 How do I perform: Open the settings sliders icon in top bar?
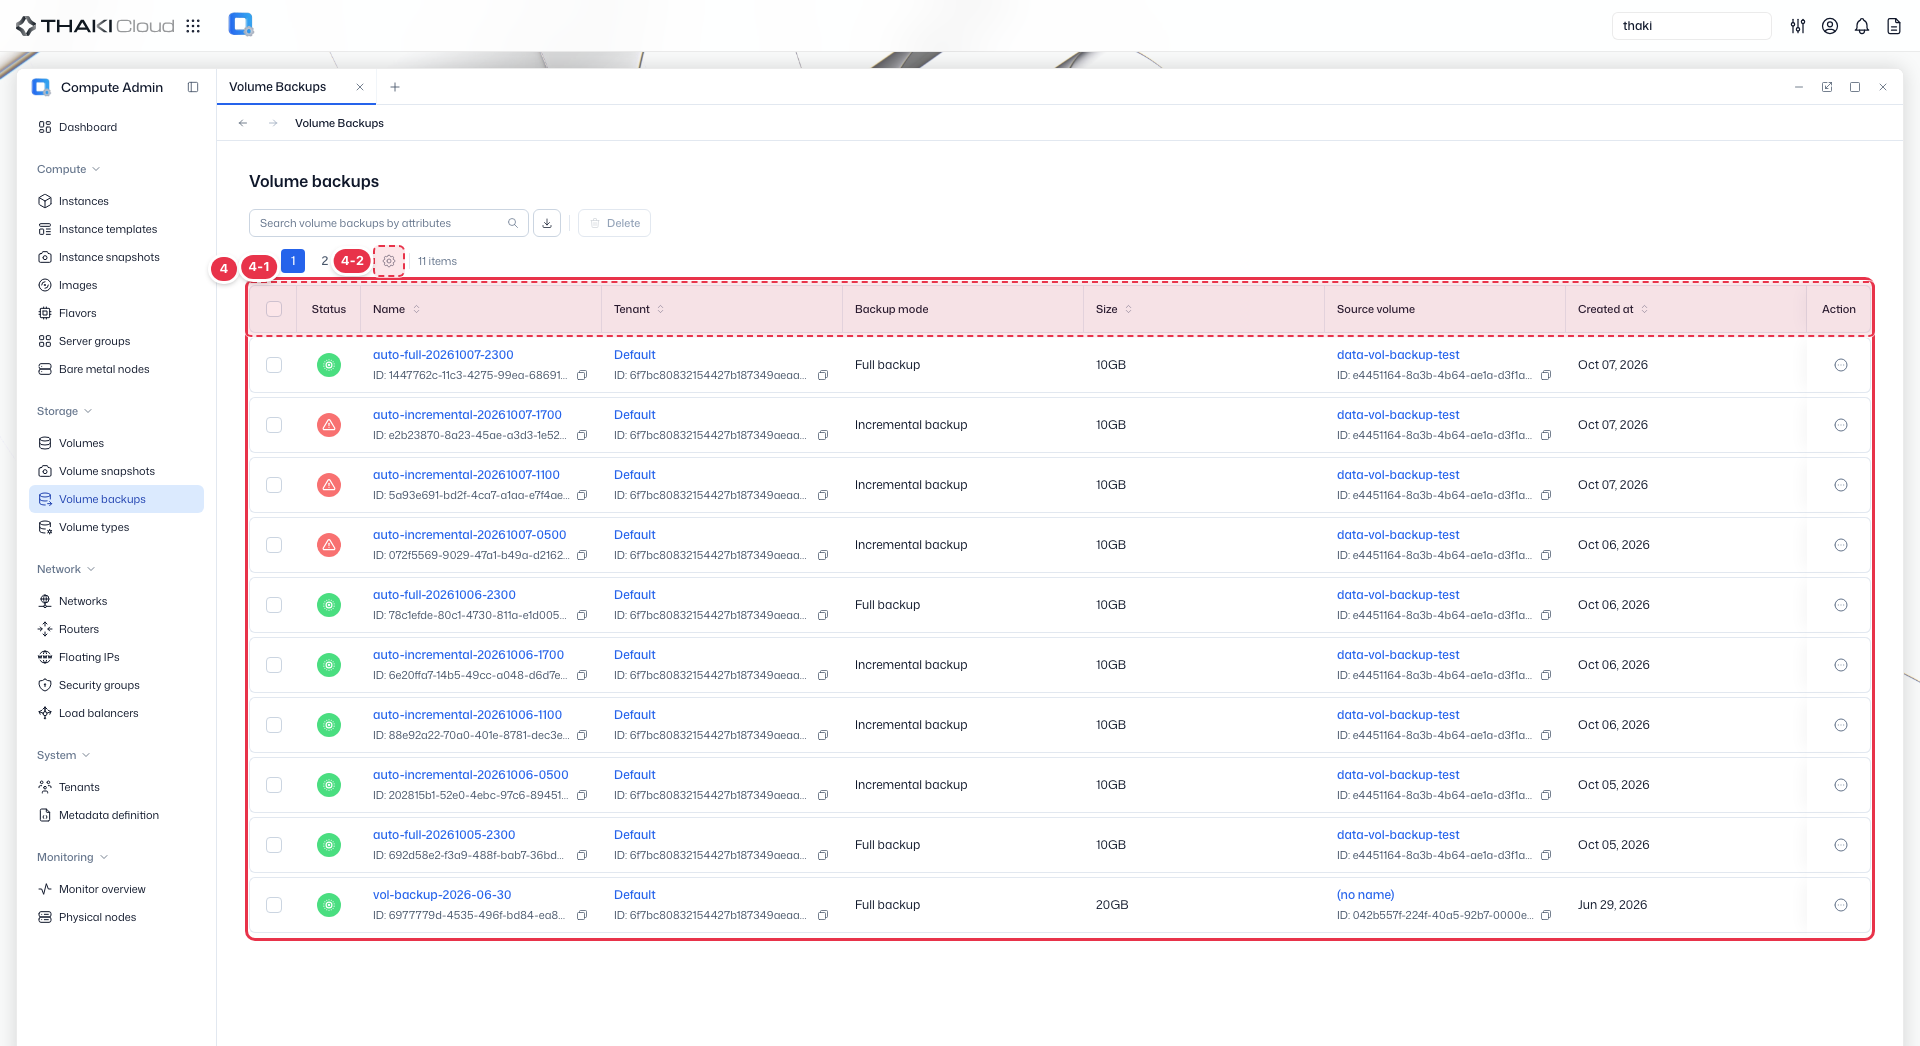(x=1798, y=26)
